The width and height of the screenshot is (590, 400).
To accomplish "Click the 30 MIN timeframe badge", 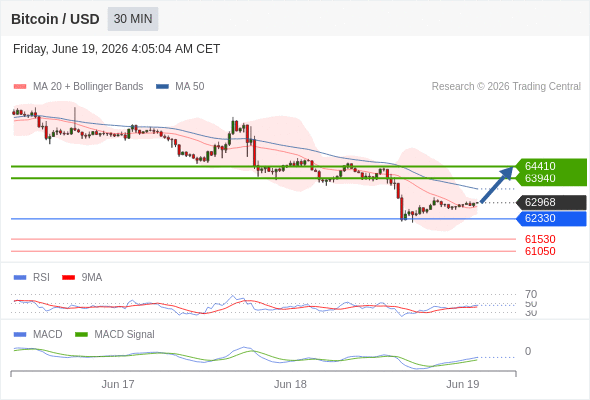I will point(133,19).
